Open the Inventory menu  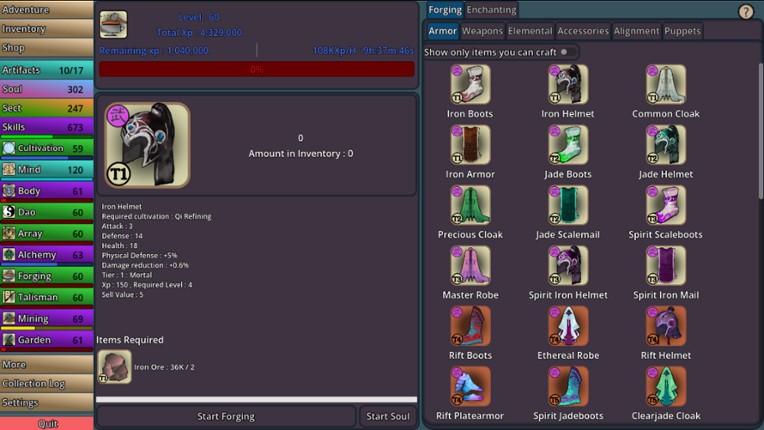click(47, 29)
